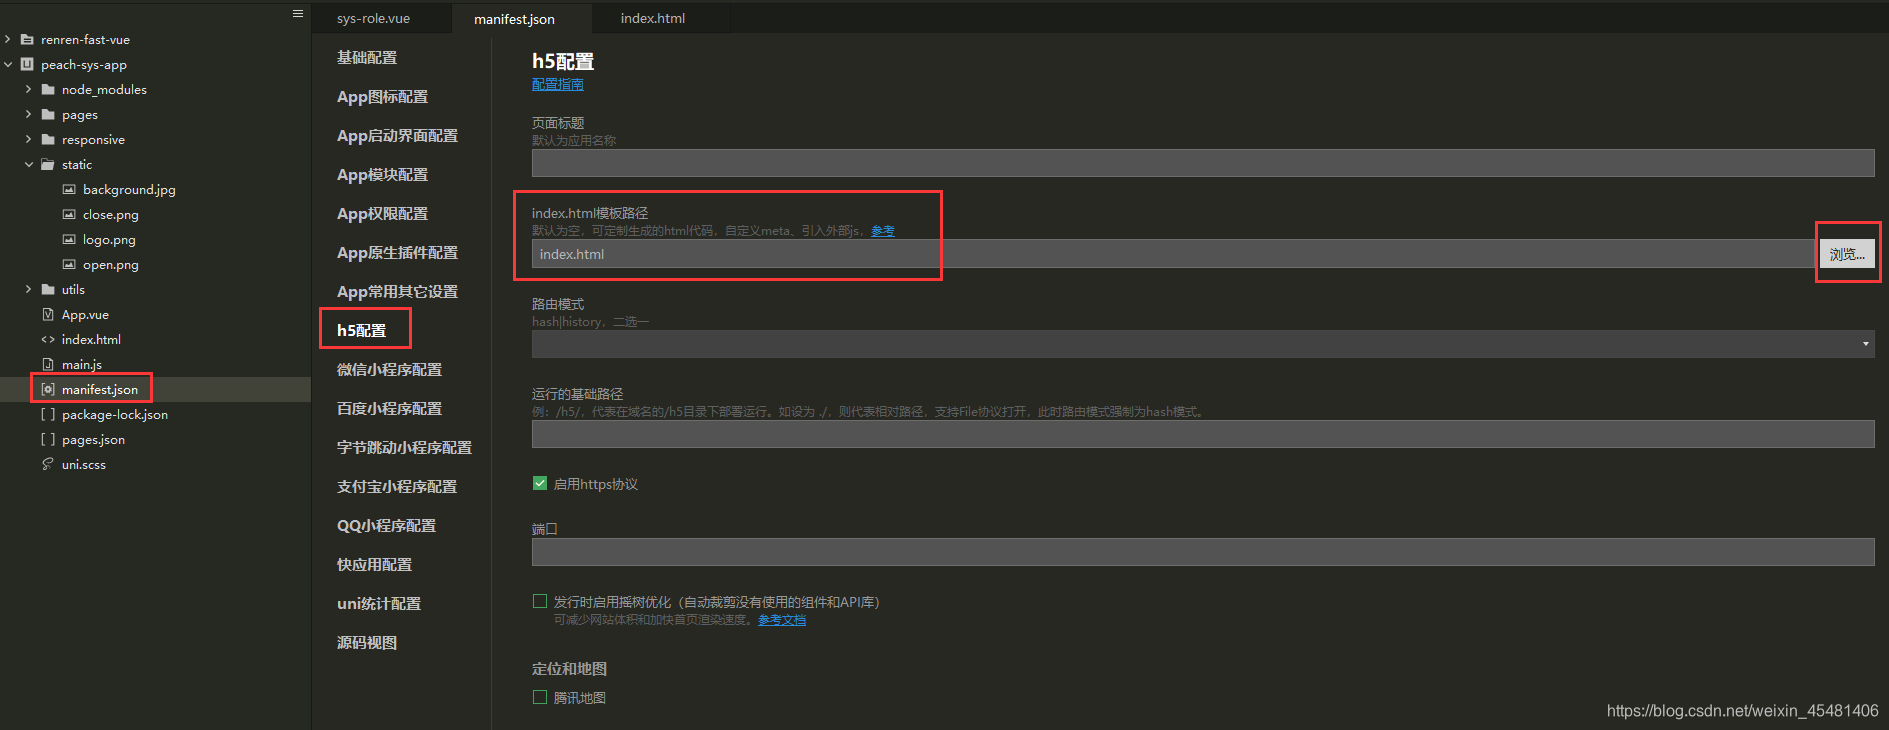This screenshot has width=1889, height=730.
Task: Click the background.jpg image file icon
Action: 69,190
